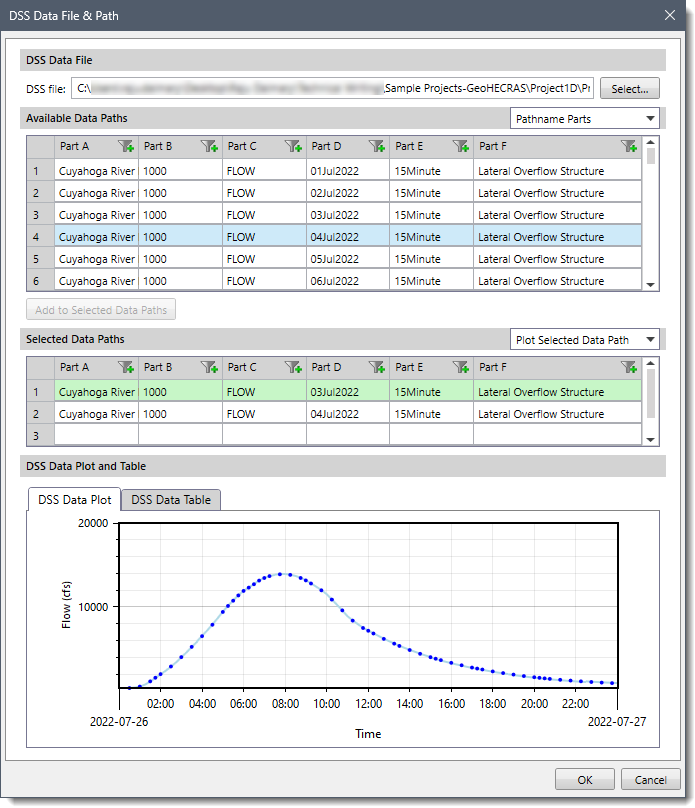Click the Select... file button
695x808 pixels.
[x=630, y=89]
